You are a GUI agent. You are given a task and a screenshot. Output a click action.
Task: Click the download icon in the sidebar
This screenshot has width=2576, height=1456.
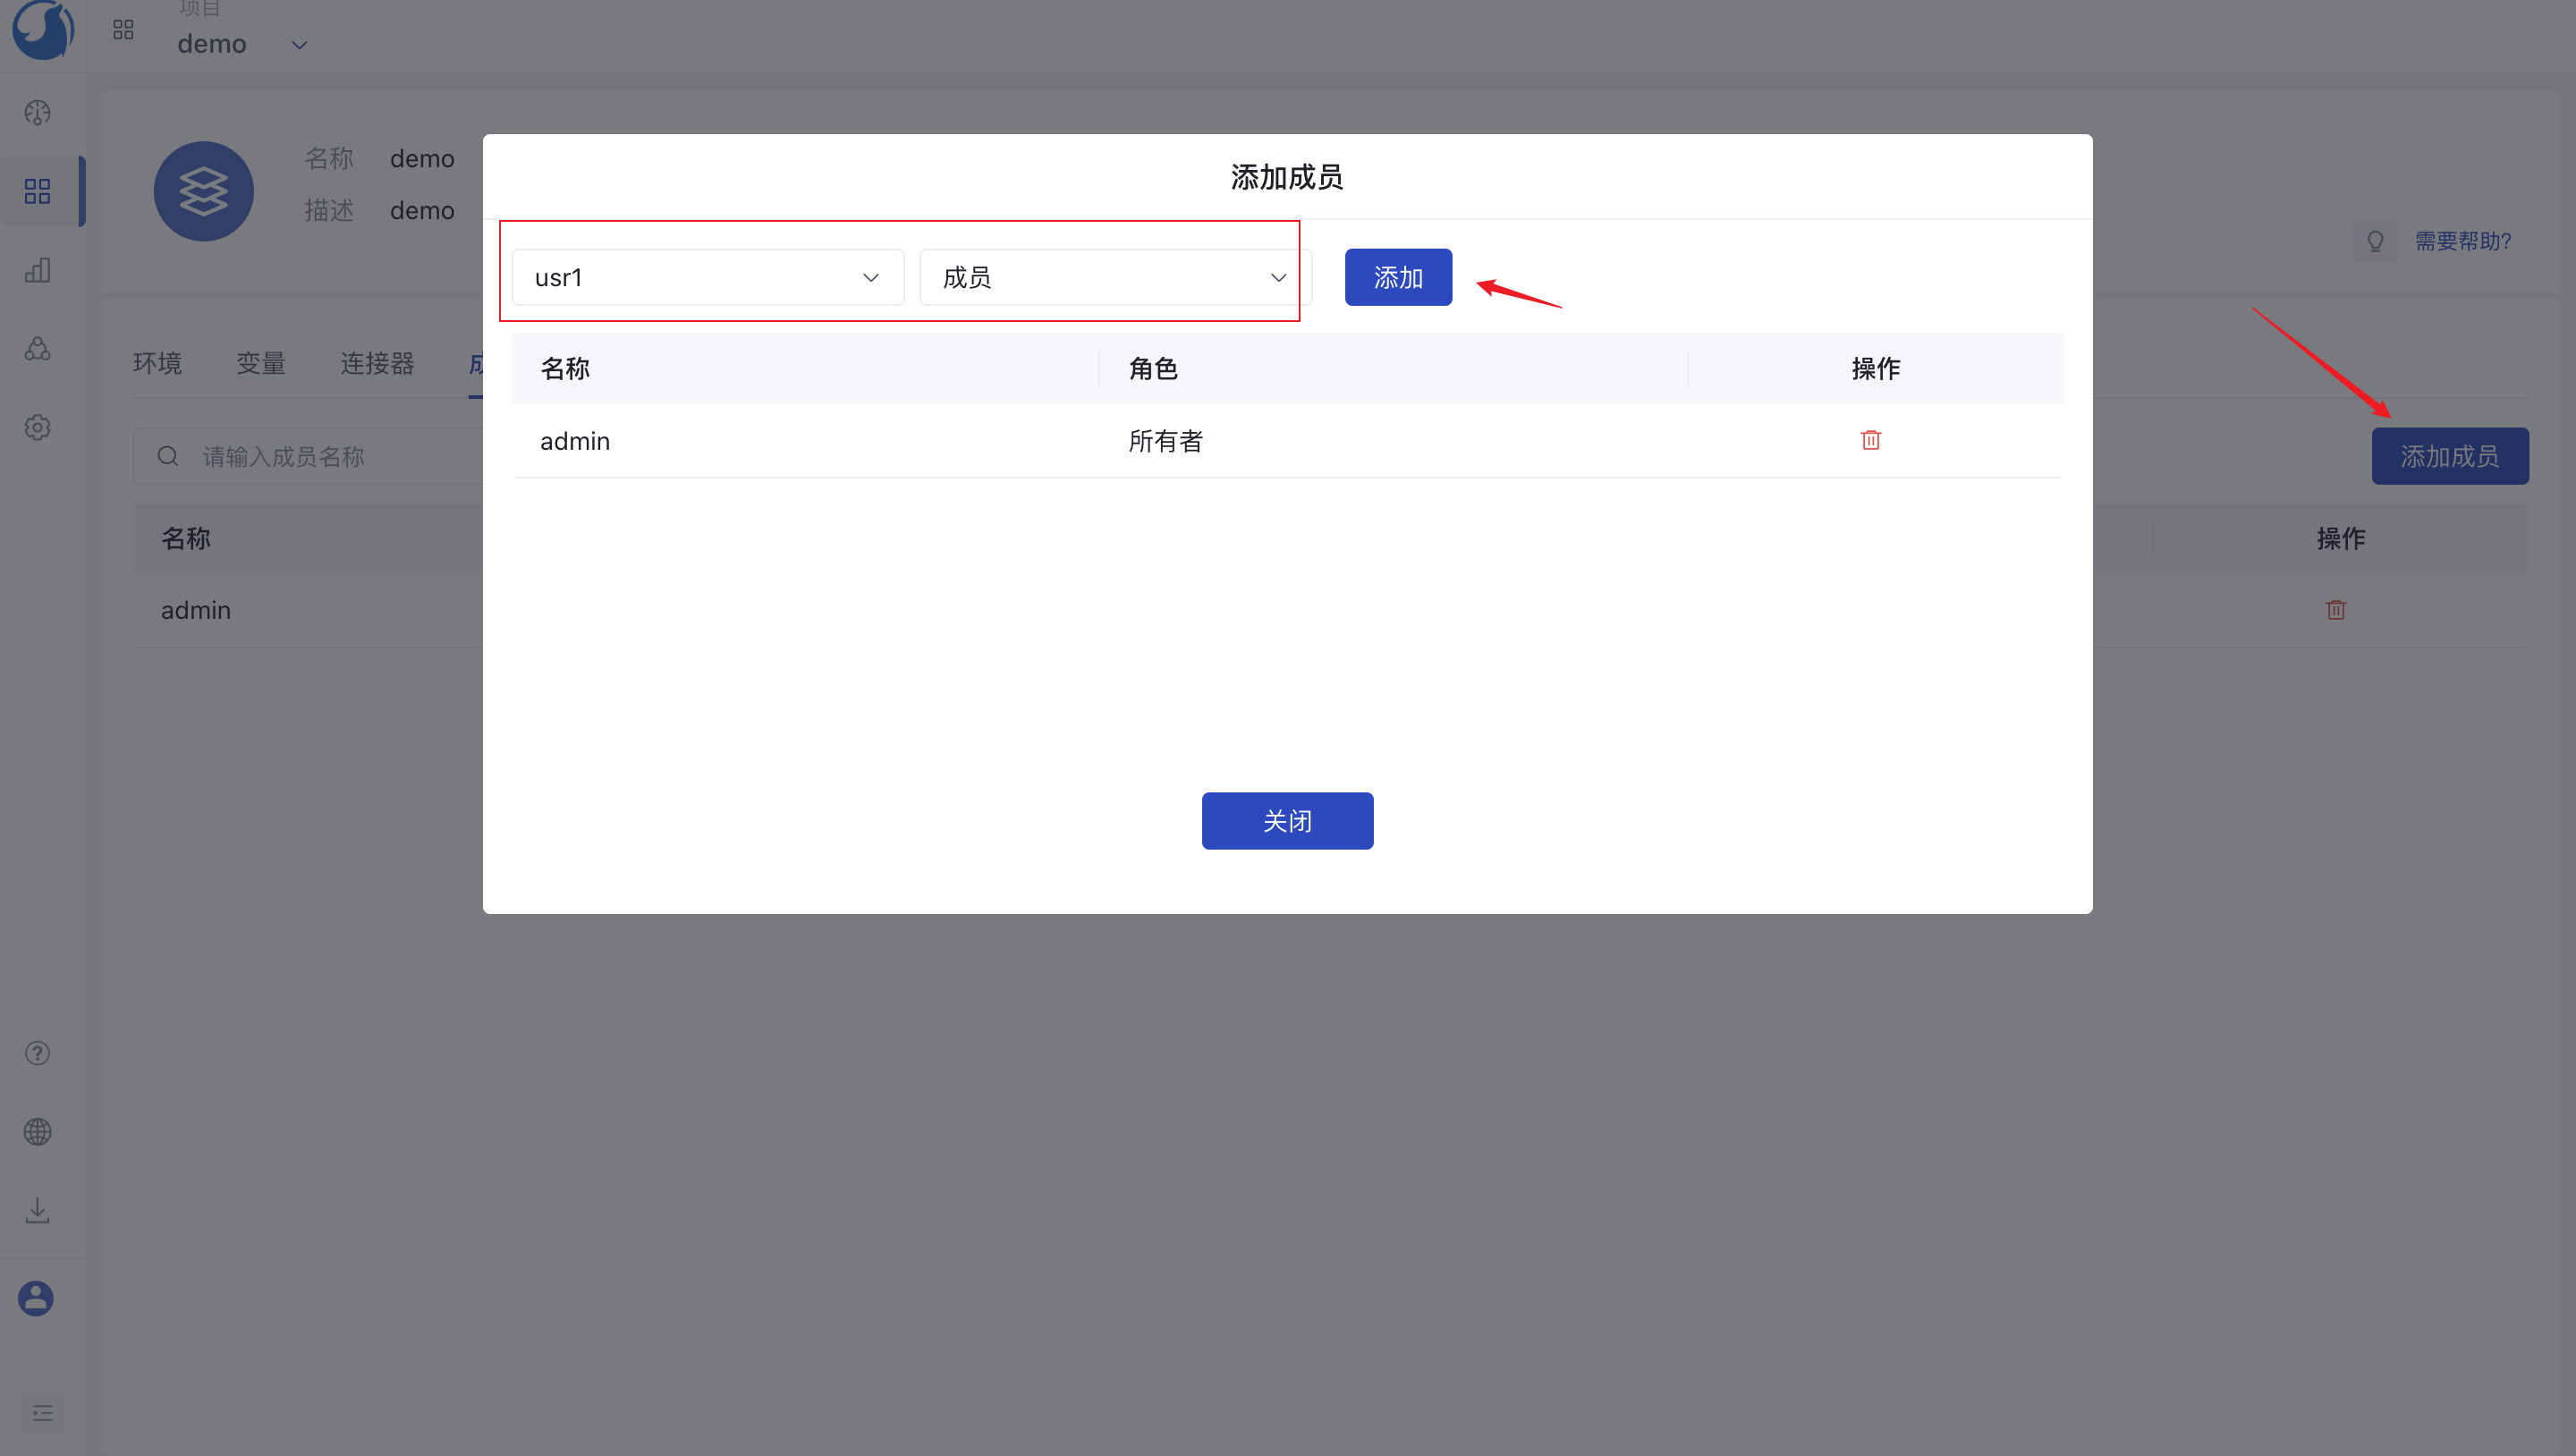38,1210
